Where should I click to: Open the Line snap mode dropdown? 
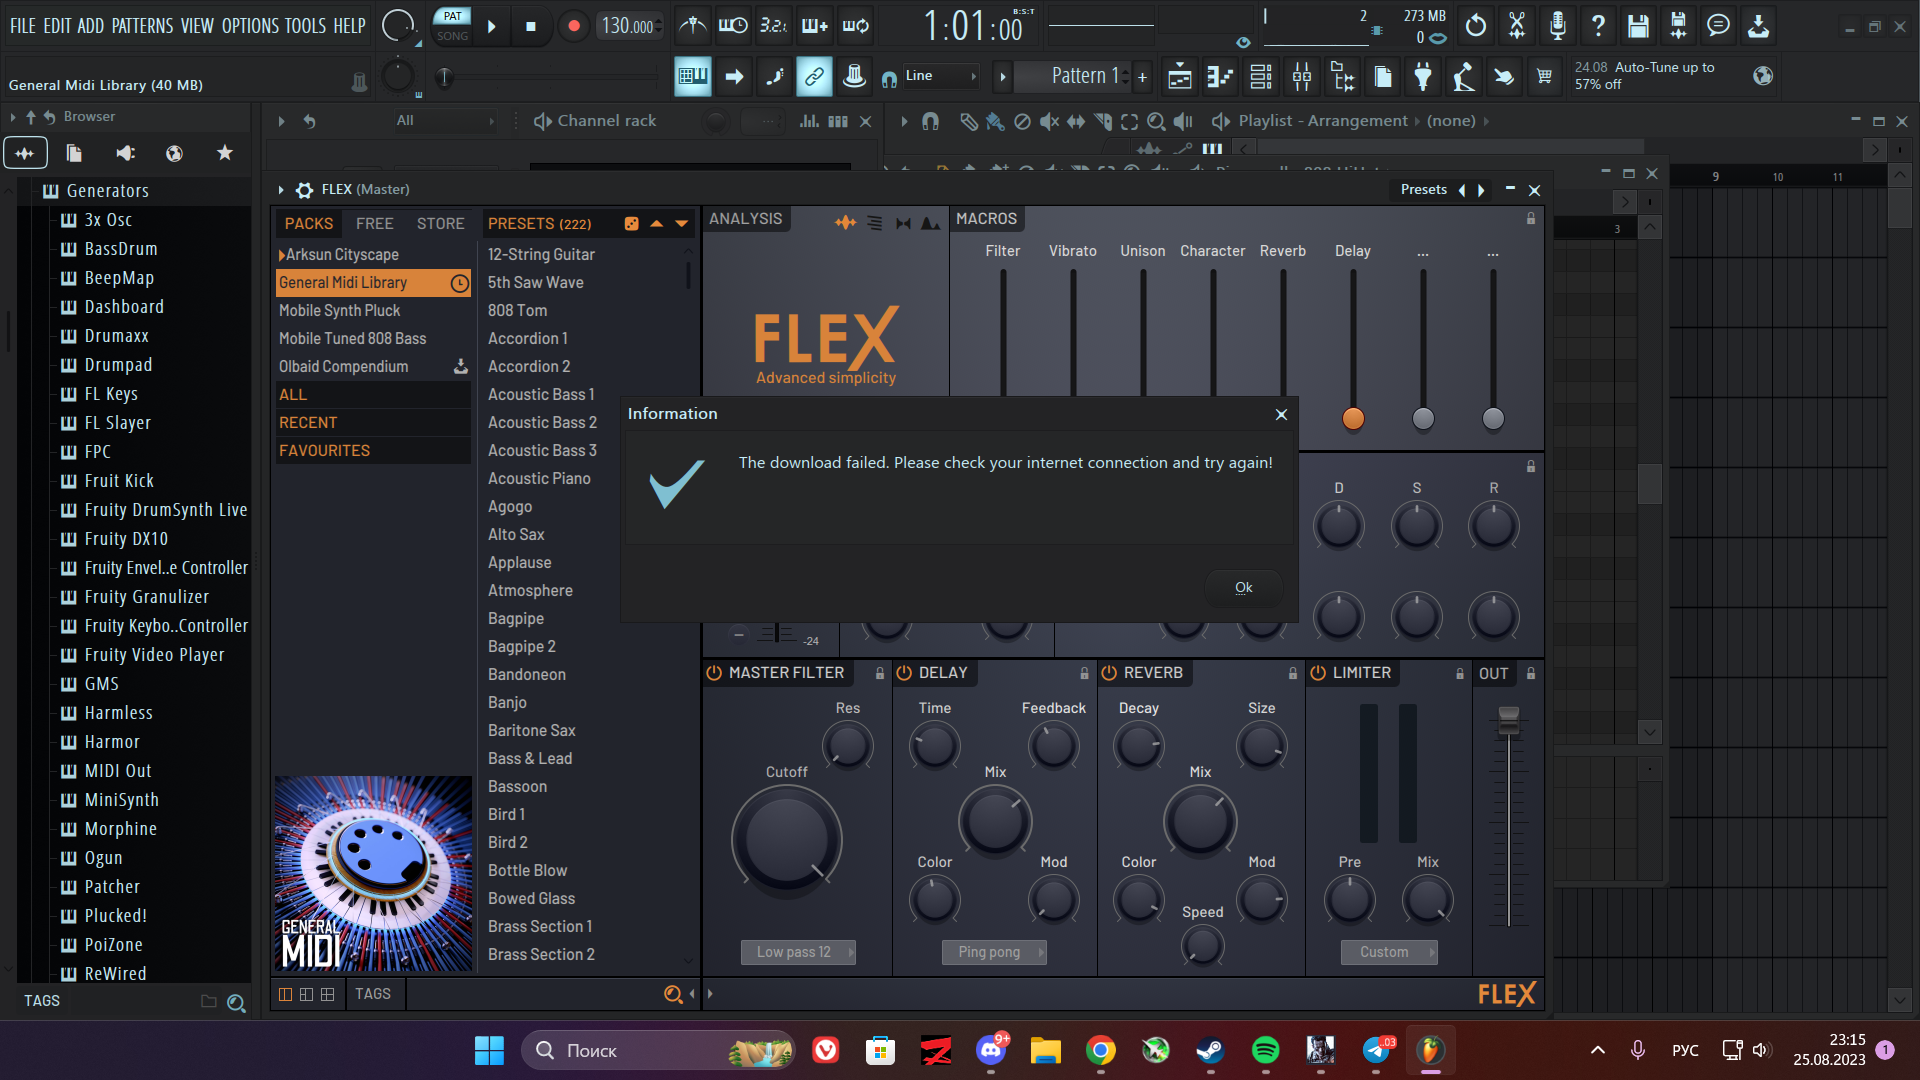[x=939, y=76]
